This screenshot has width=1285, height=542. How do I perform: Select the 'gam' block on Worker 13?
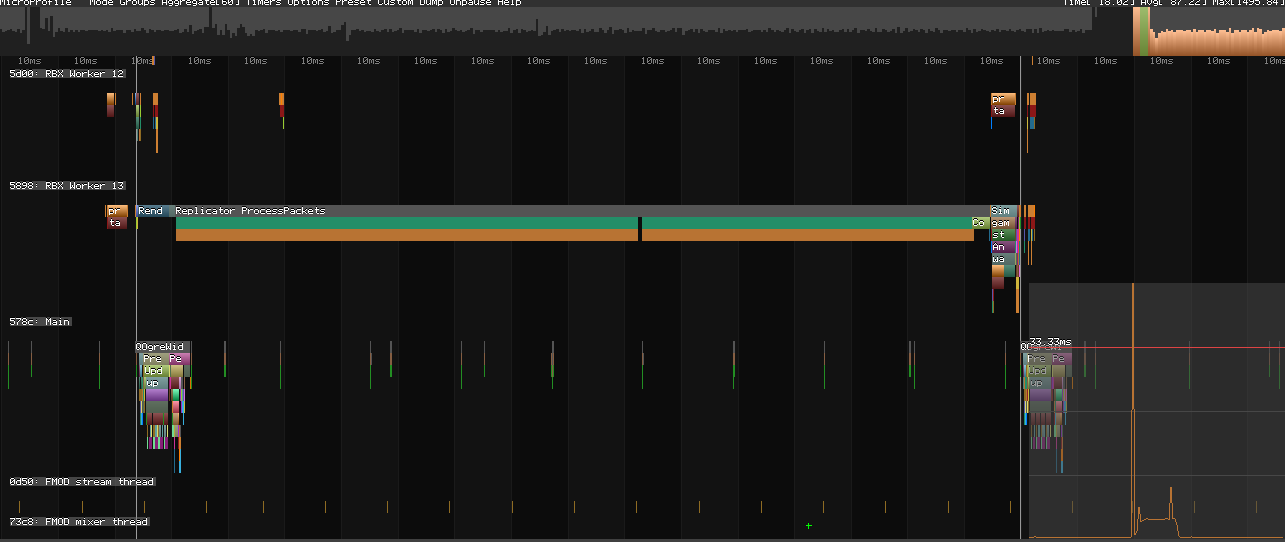point(1003,223)
